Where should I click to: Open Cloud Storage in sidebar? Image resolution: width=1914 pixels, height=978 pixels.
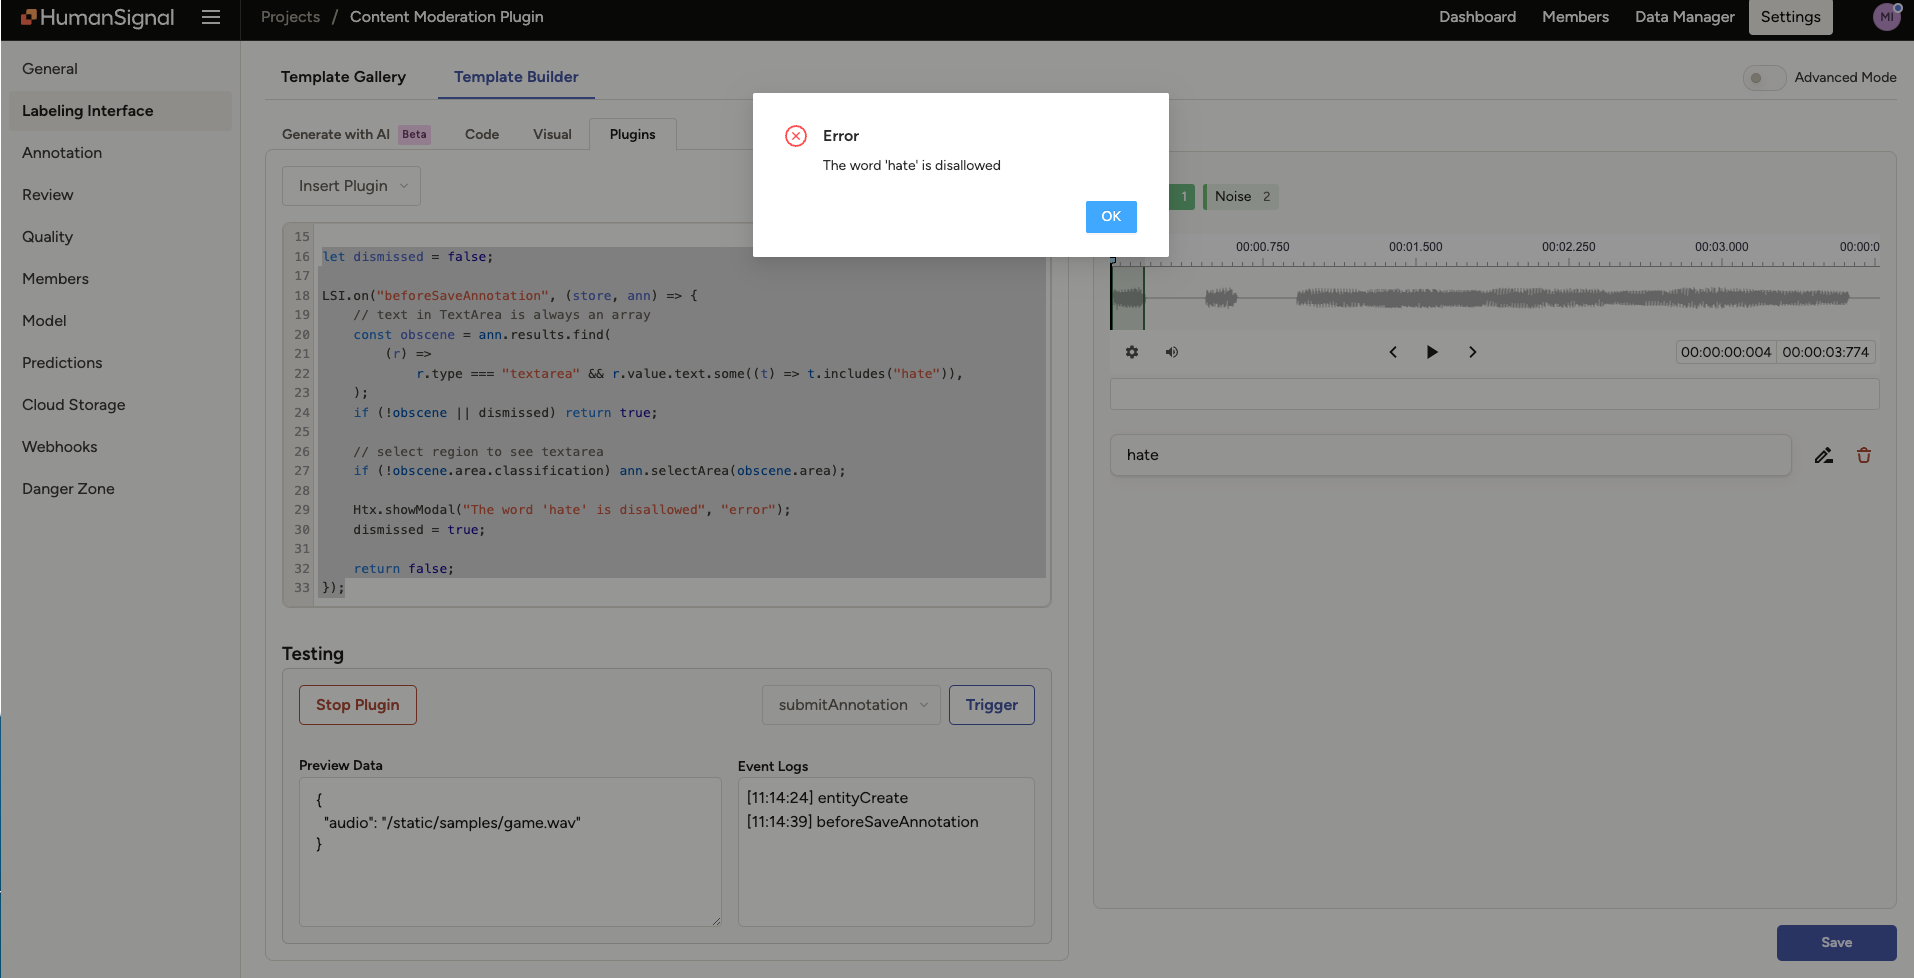[120, 405]
